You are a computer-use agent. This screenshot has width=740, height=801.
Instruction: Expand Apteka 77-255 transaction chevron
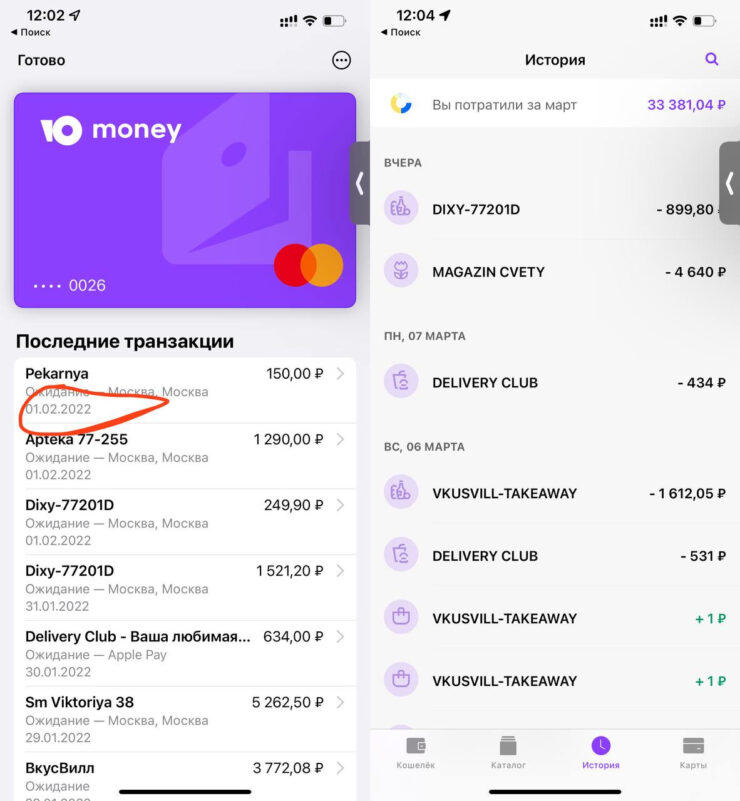click(x=340, y=439)
